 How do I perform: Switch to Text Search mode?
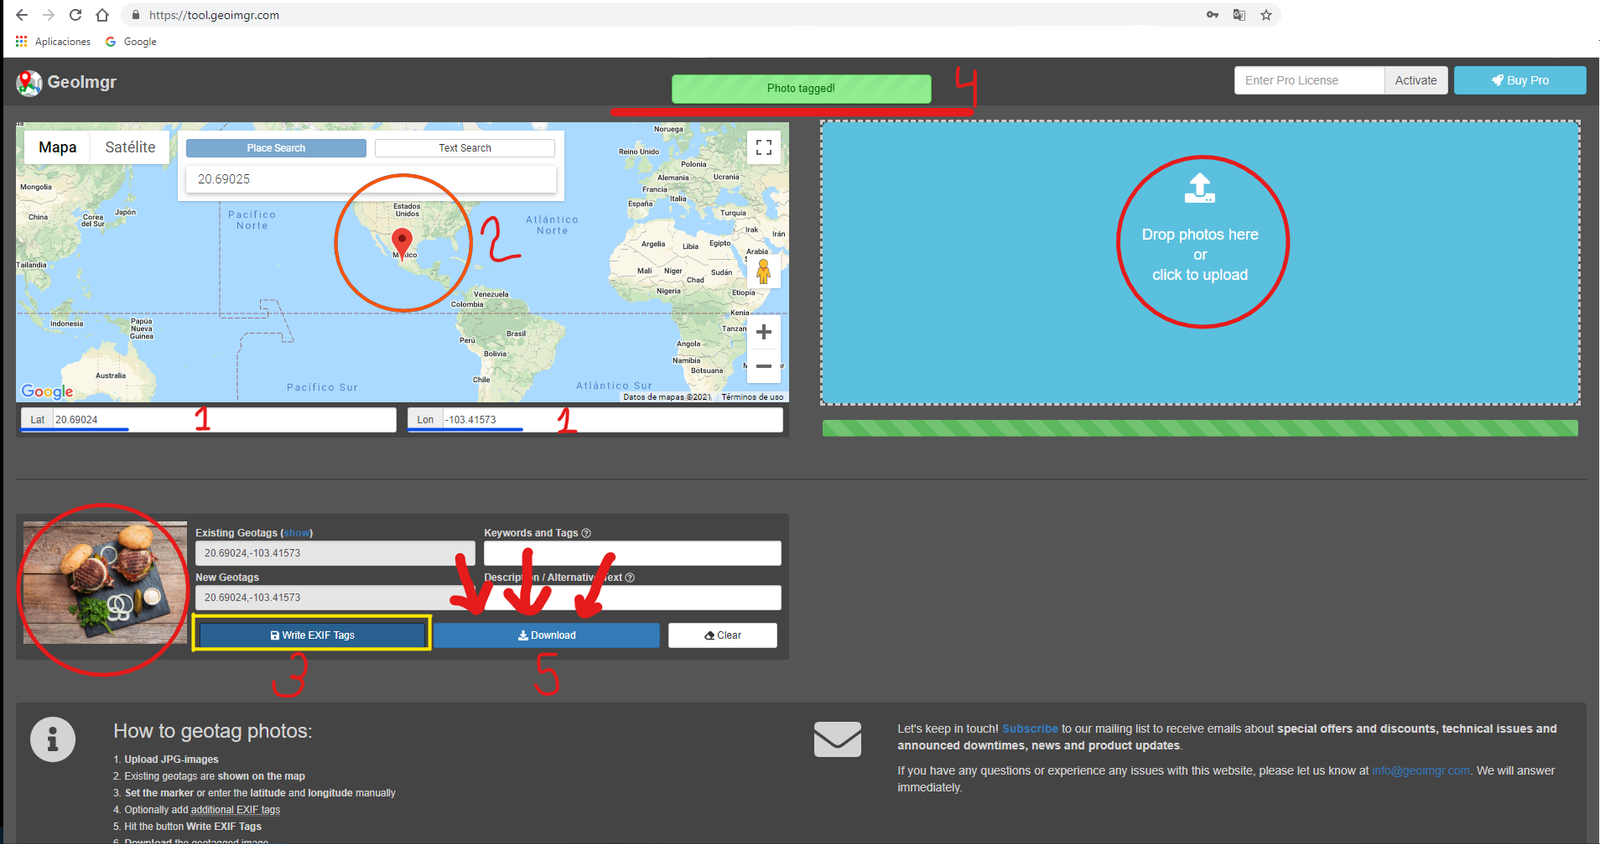(x=465, y=148)
